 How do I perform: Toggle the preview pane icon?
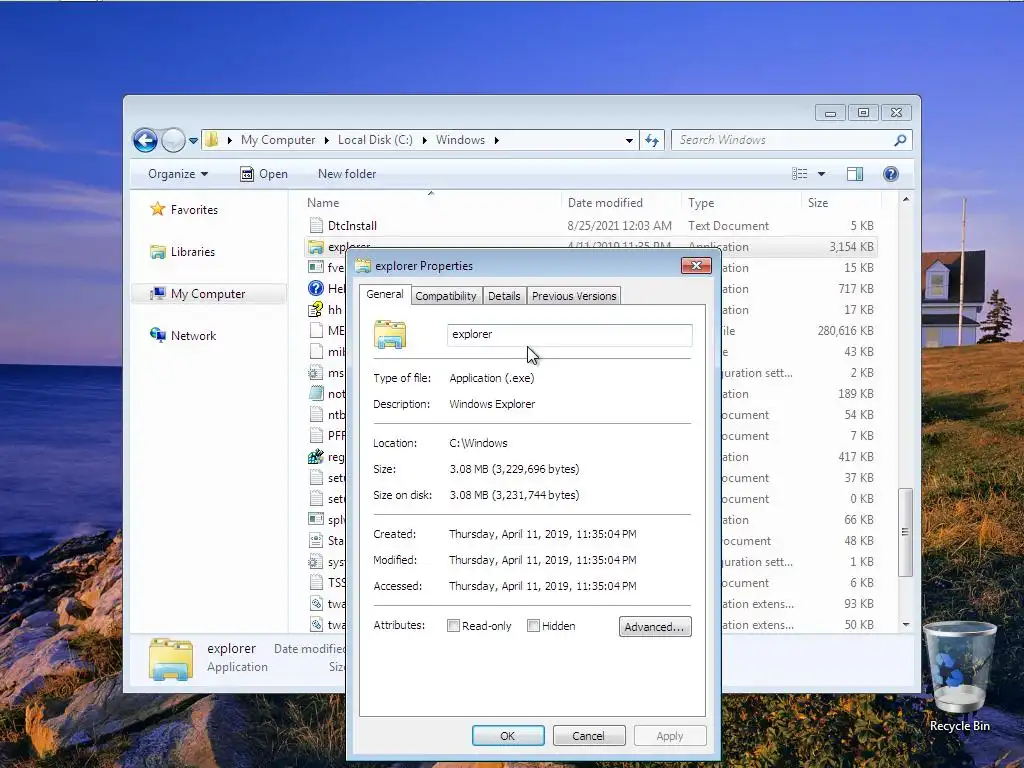click(x=855, y=174)
